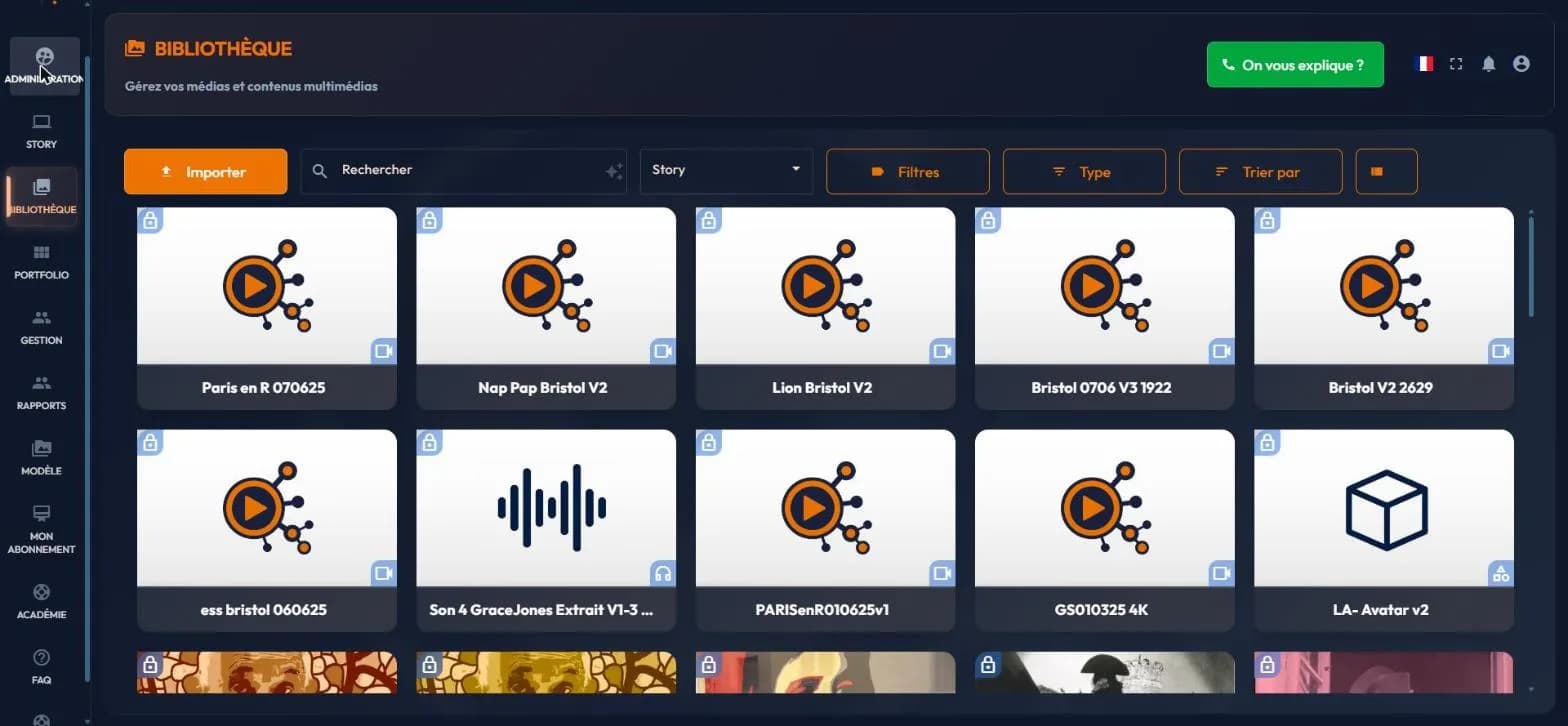Open the Type filter menu
Screen dimensions: 1568x726
[x=1084, y=171]
